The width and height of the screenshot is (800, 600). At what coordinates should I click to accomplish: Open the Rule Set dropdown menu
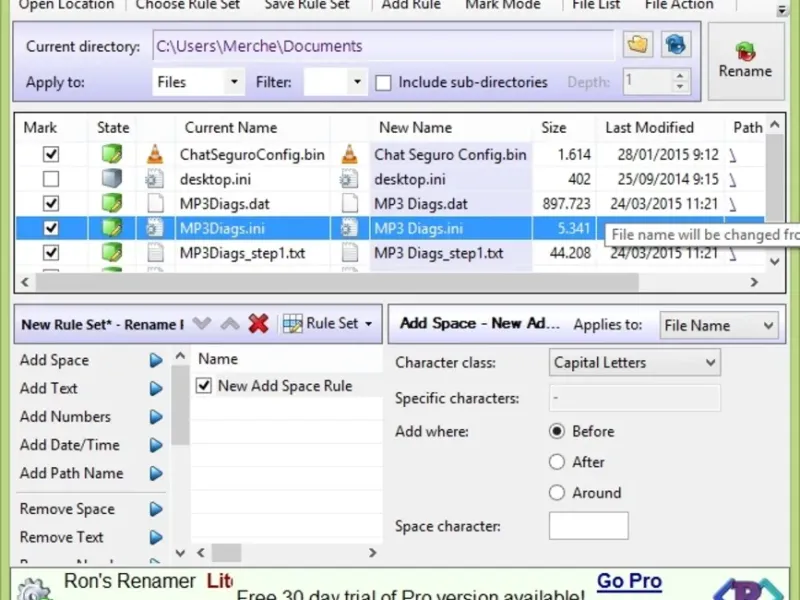pos(328,323)
